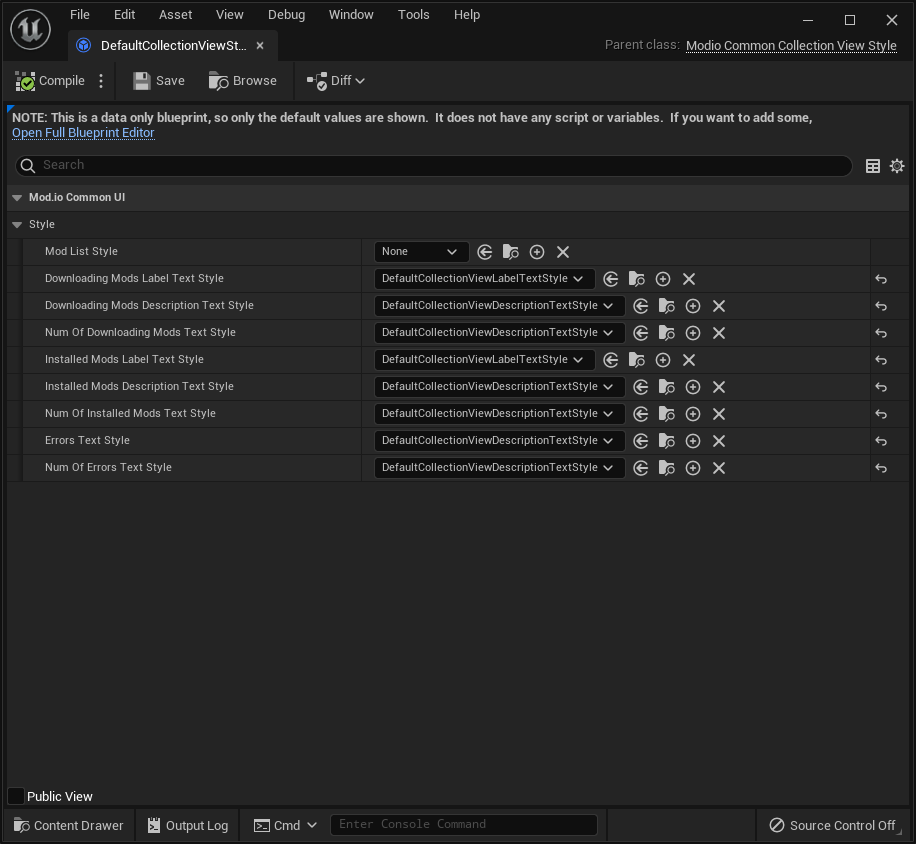Open the Output Log
Image resolution: width=916 pixels, height=844 pixels.
tap(188, 825)
